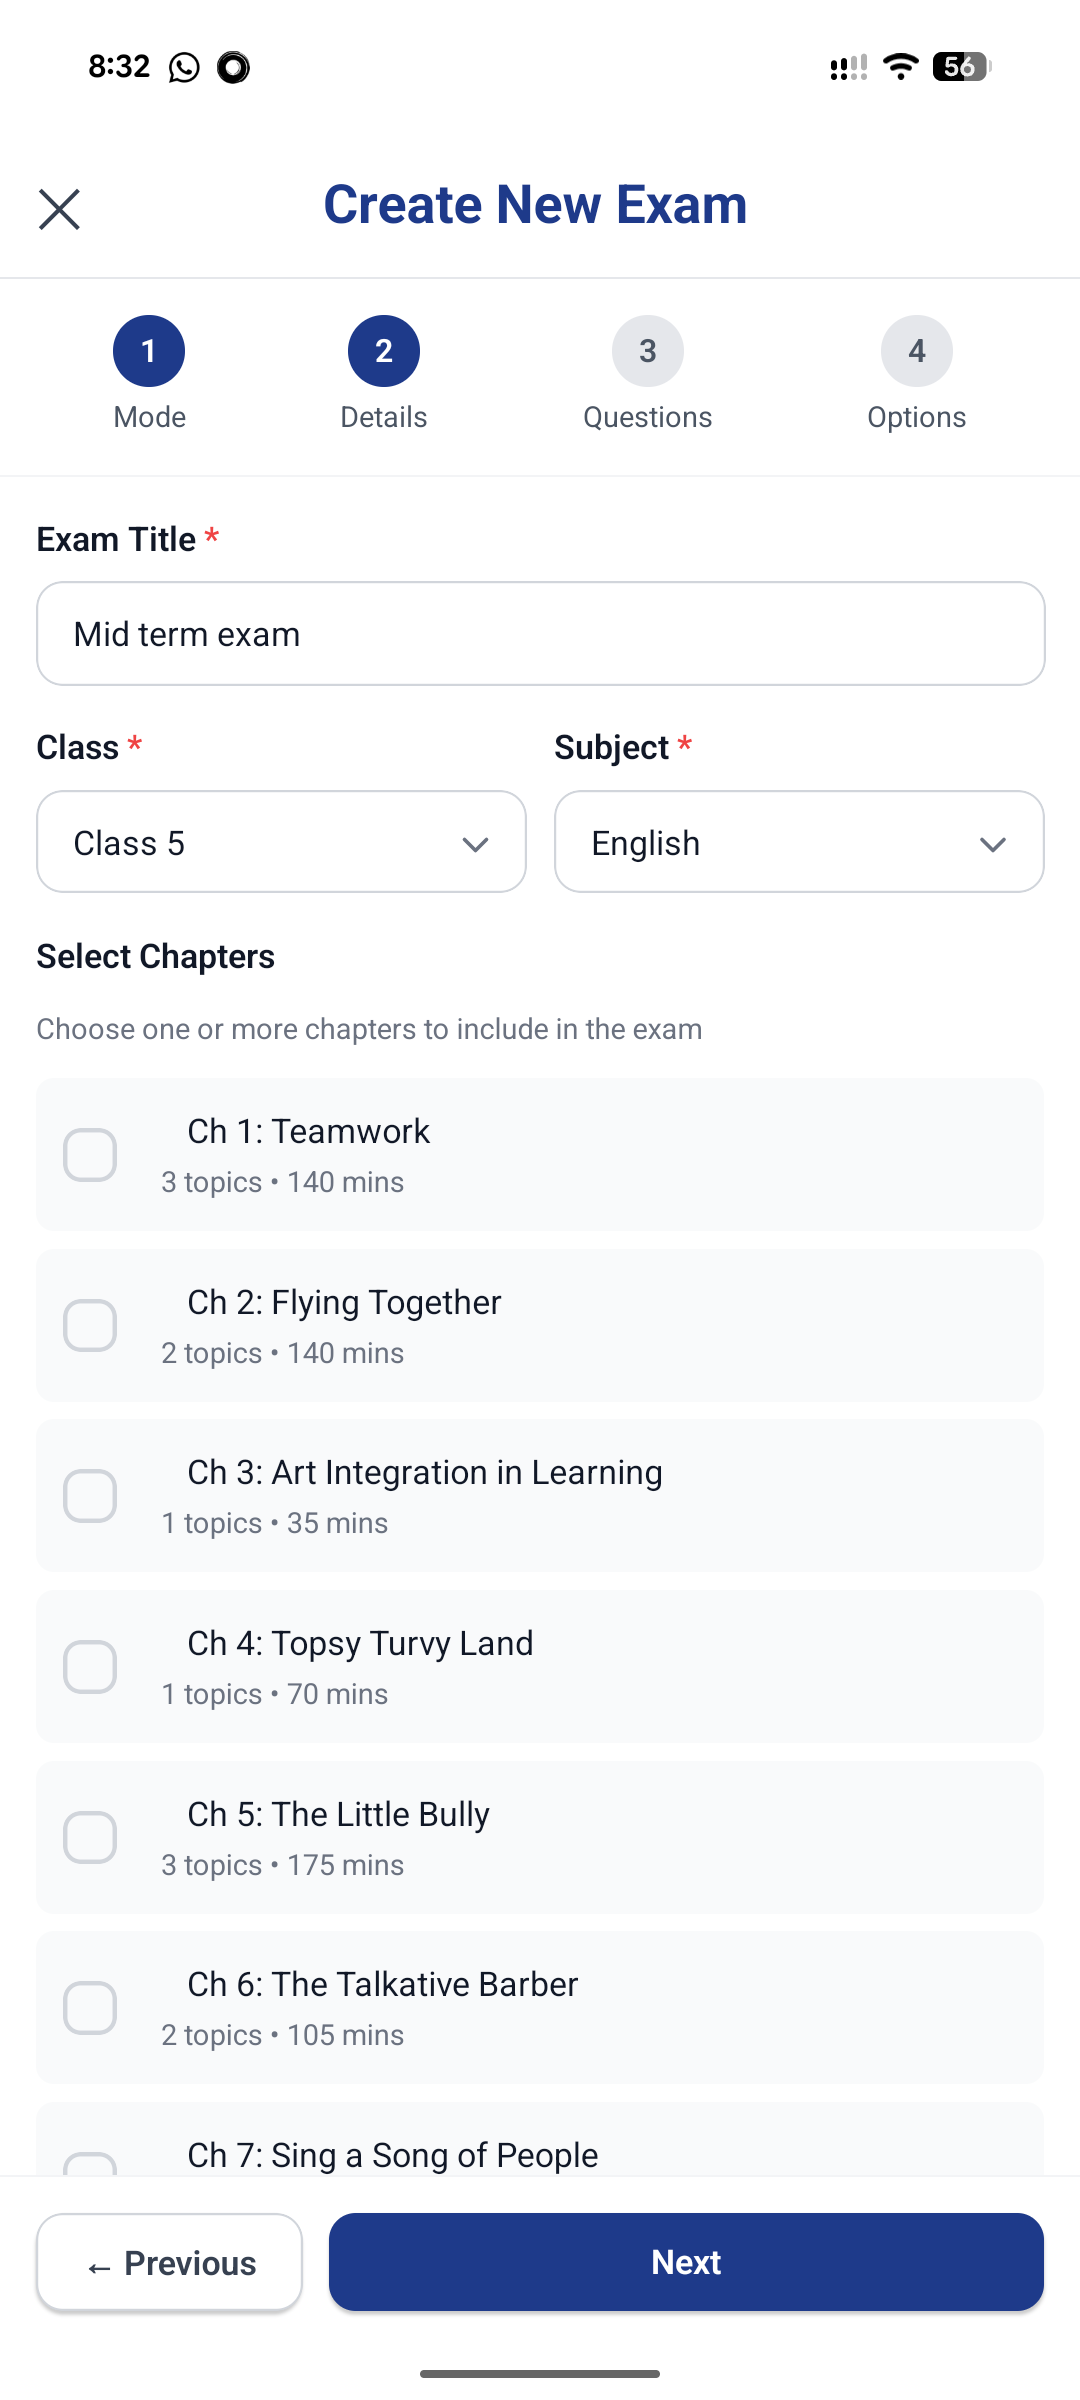
Task: Select Ch 3: Art Integration in Learning checkbox
Action: point(90,1496)
